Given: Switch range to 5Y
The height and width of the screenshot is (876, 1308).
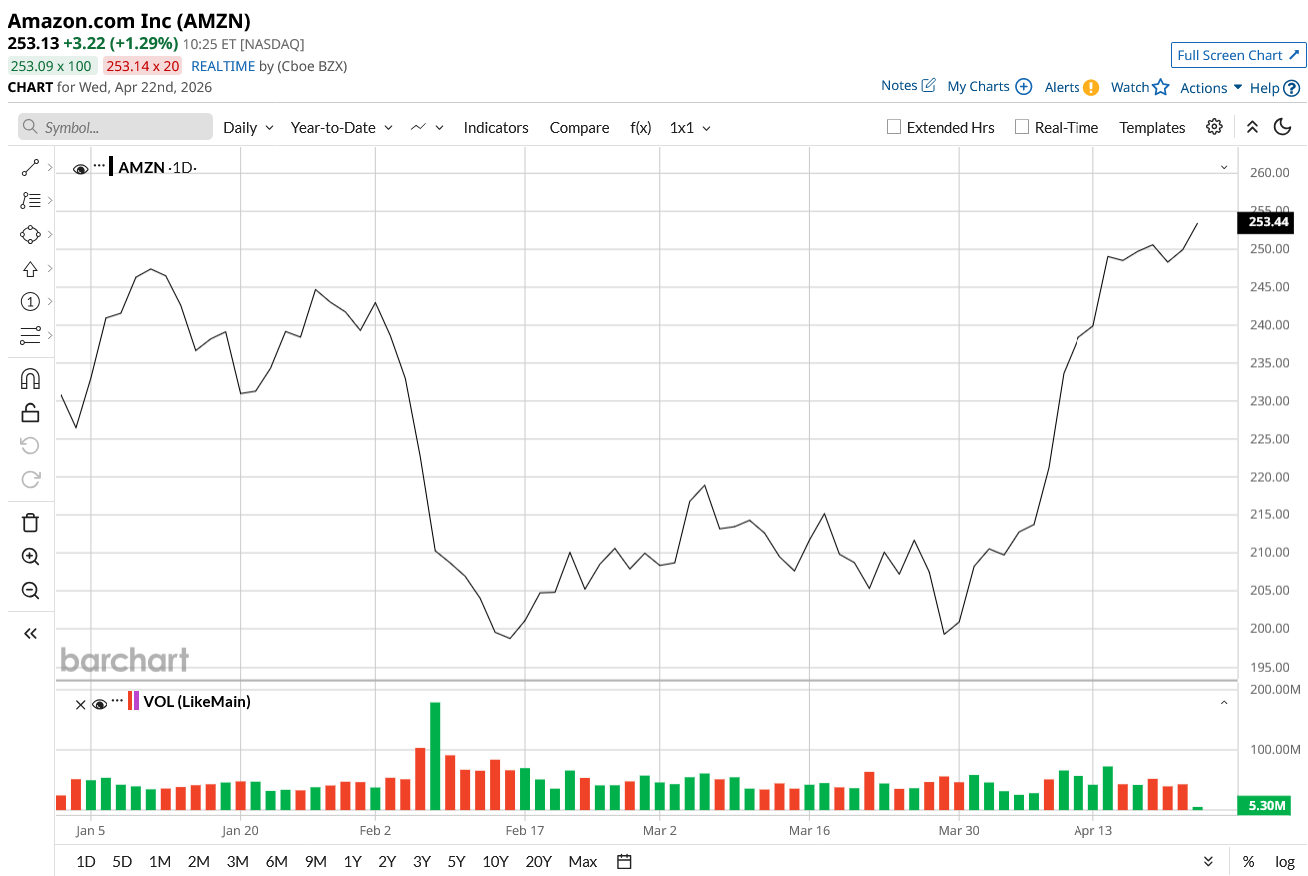Looking at the screenshot, I should 456,861.
